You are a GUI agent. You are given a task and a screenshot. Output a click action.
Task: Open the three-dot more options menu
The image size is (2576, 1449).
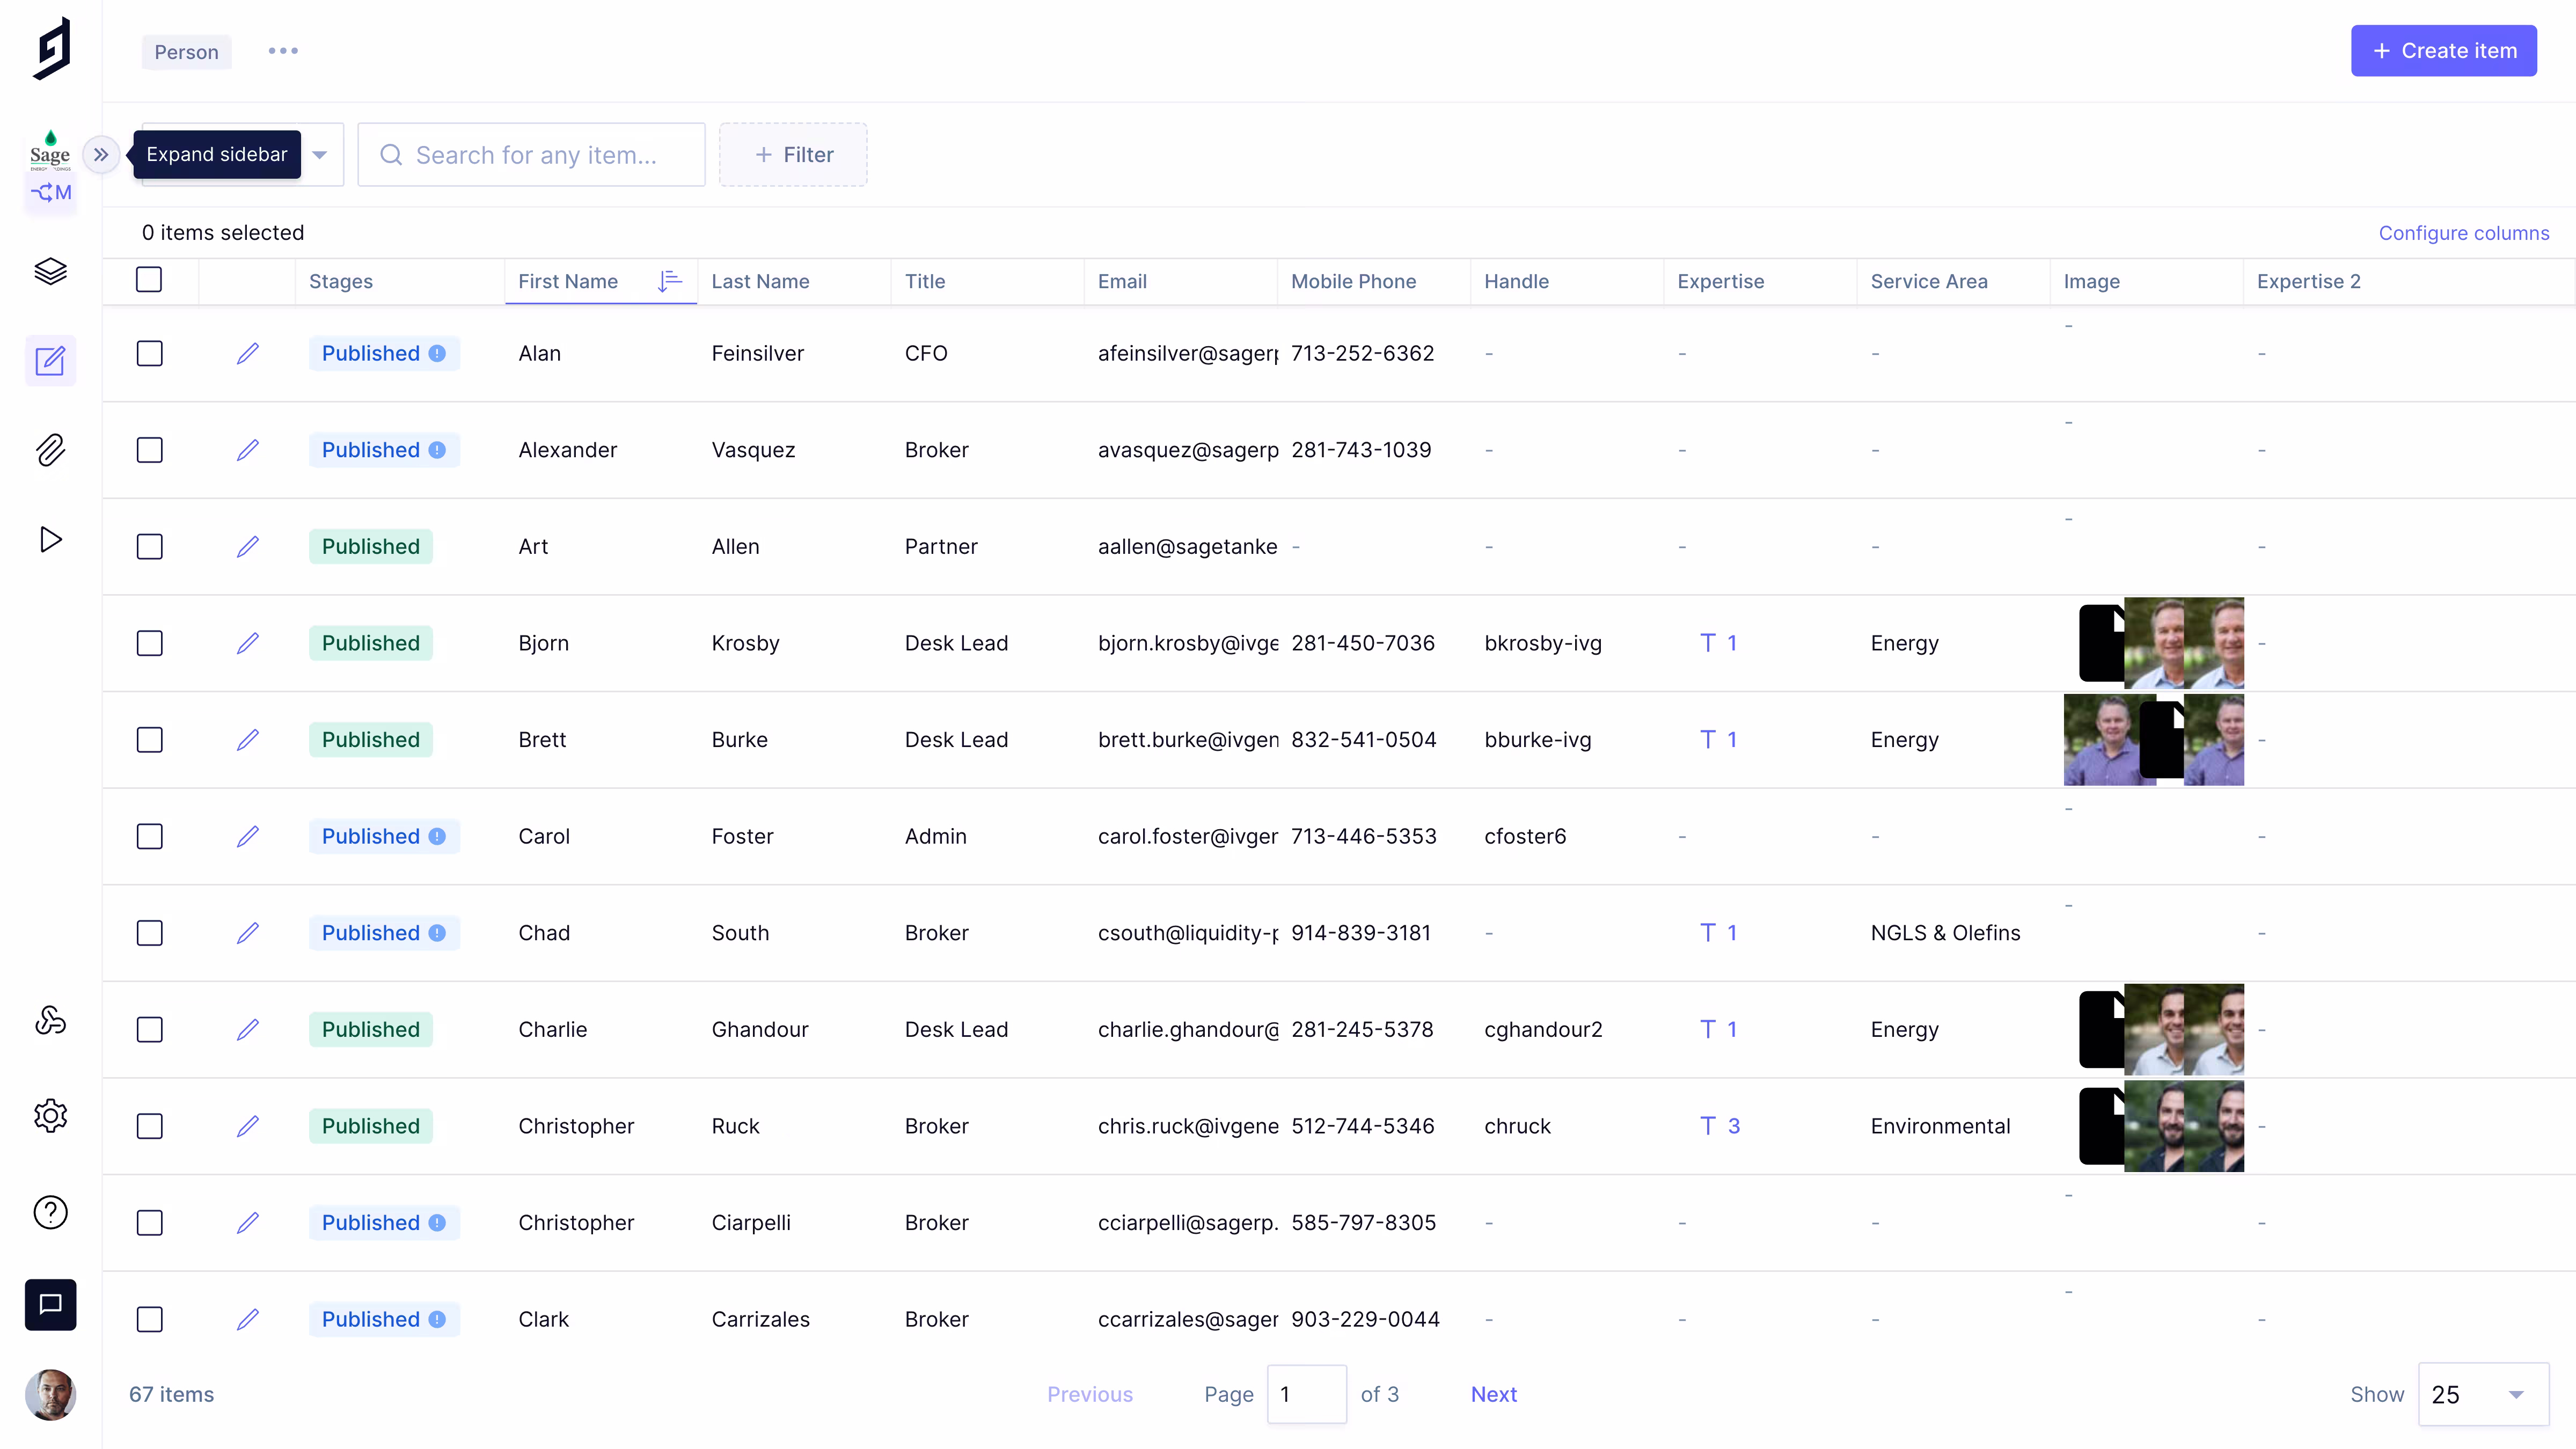click(x=283, y=51)
